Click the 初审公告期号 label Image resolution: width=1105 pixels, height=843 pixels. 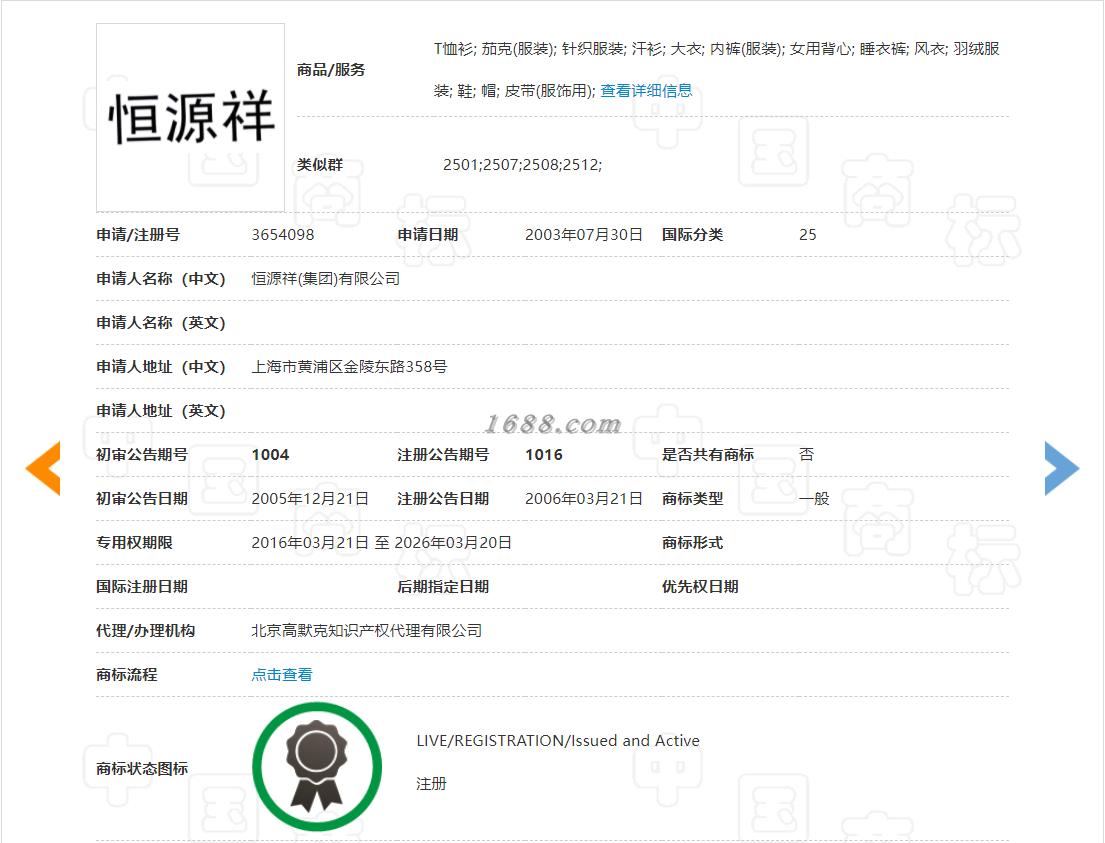coord(142,455)
